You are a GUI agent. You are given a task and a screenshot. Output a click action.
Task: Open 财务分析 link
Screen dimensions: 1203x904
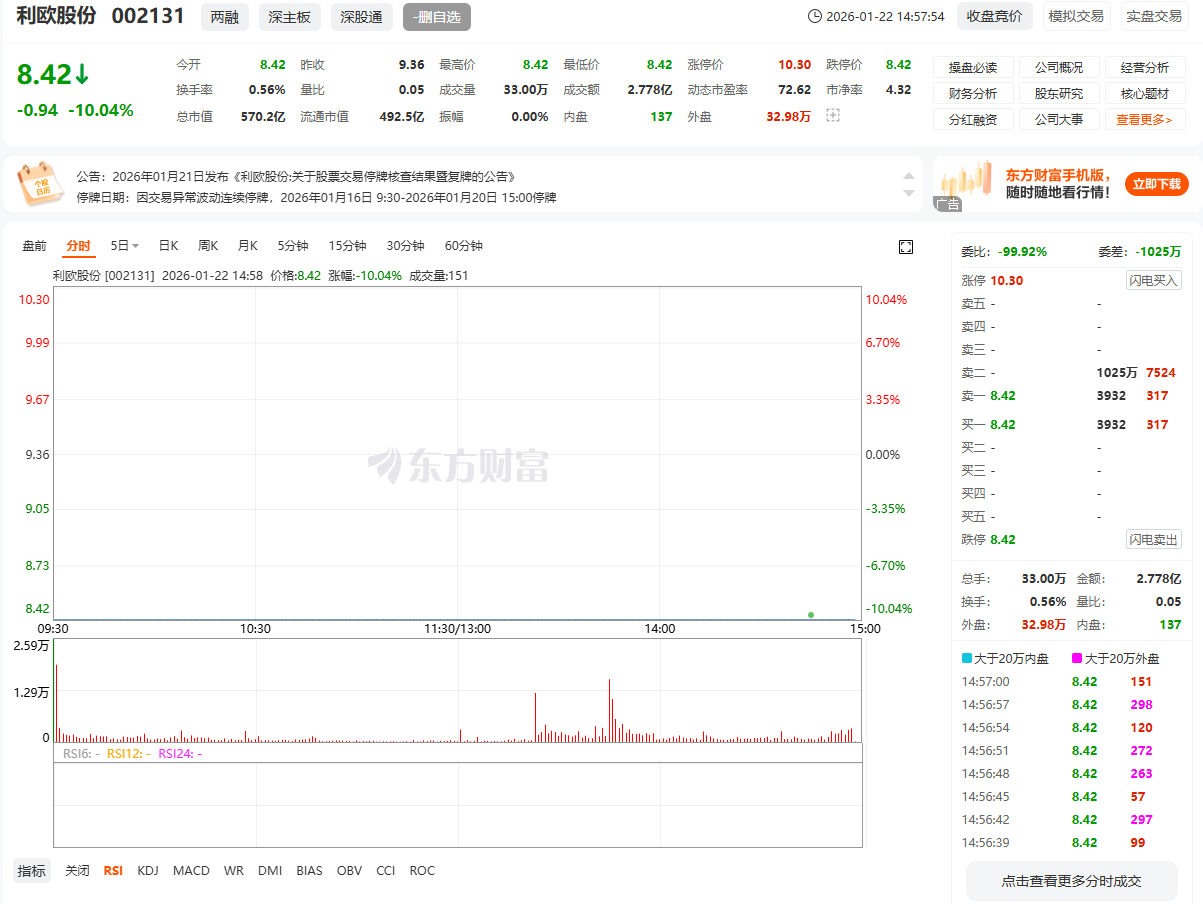point(973,93)
